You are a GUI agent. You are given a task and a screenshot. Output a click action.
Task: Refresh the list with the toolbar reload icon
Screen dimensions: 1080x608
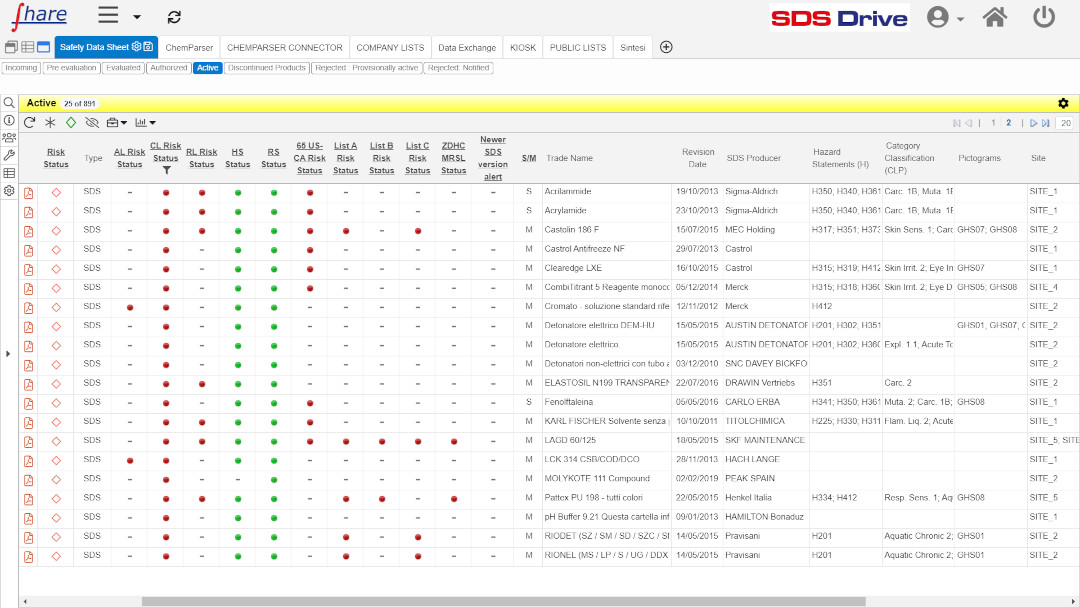[30, 122]
